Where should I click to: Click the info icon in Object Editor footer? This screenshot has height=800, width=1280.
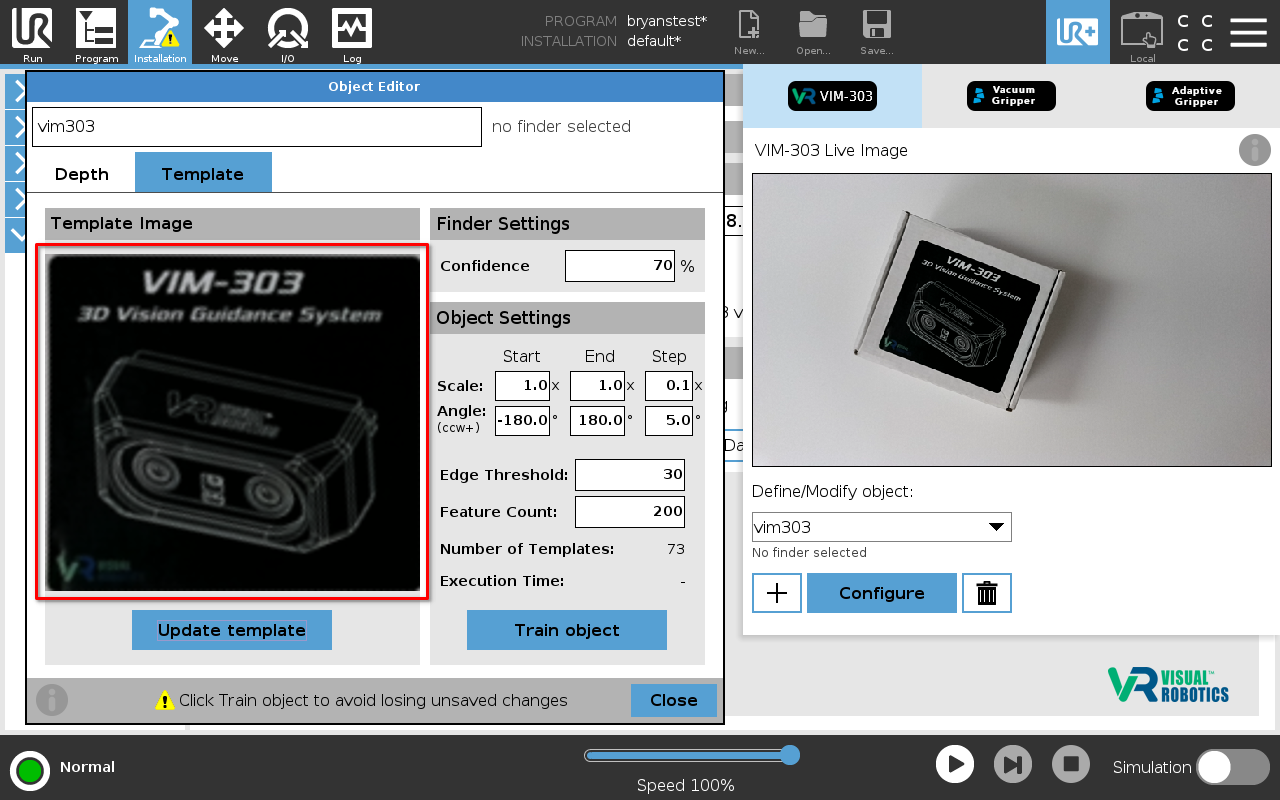52,700
